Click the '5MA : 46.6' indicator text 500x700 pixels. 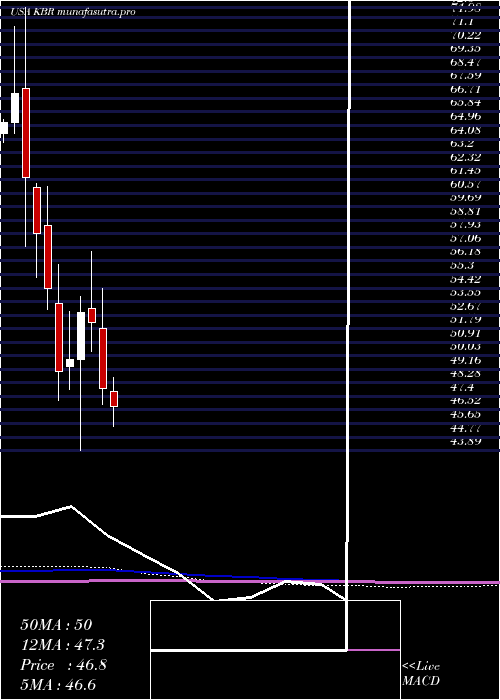(58, 685)
